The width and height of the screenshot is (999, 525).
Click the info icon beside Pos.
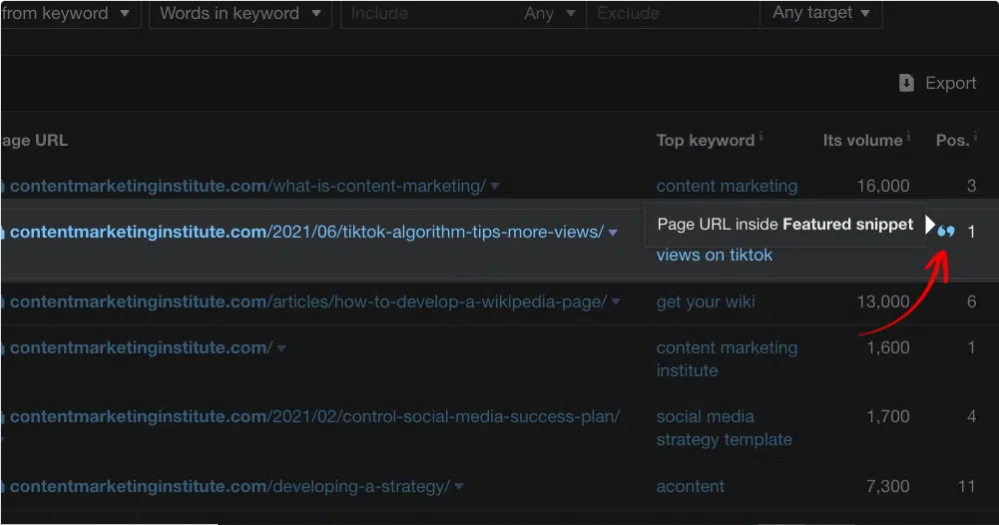point(975,136)
